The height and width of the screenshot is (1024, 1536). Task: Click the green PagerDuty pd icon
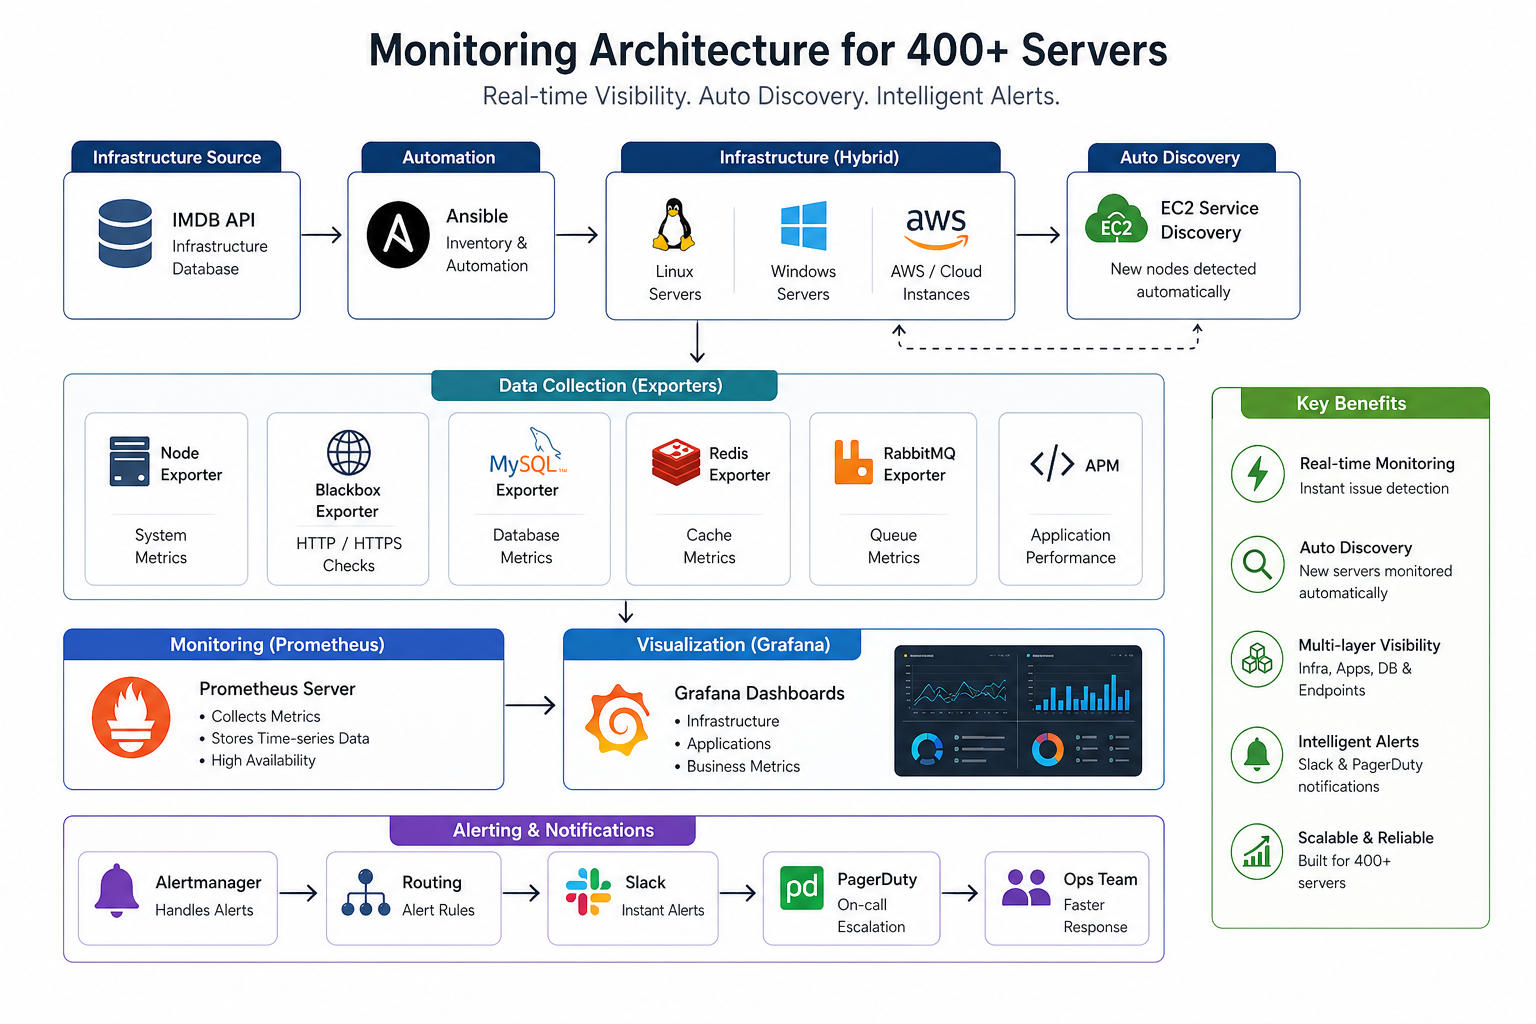[802, 888]
